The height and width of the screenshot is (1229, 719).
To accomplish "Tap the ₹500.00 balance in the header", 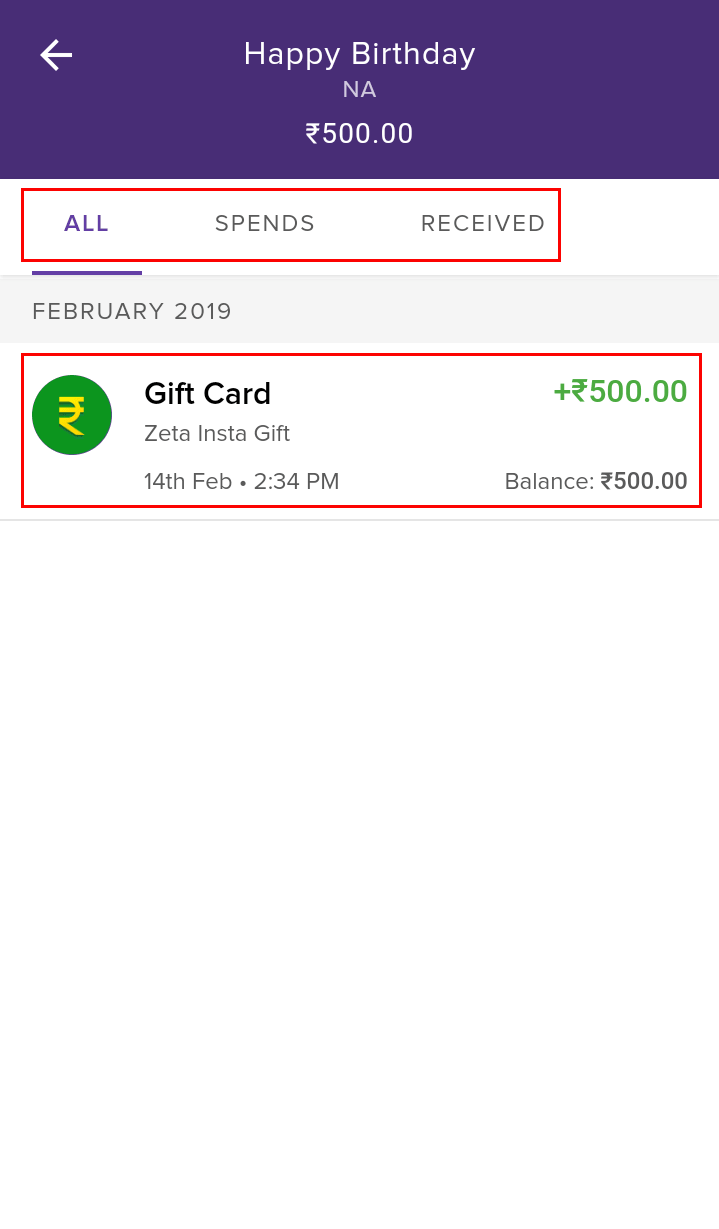I will [360, 134].
